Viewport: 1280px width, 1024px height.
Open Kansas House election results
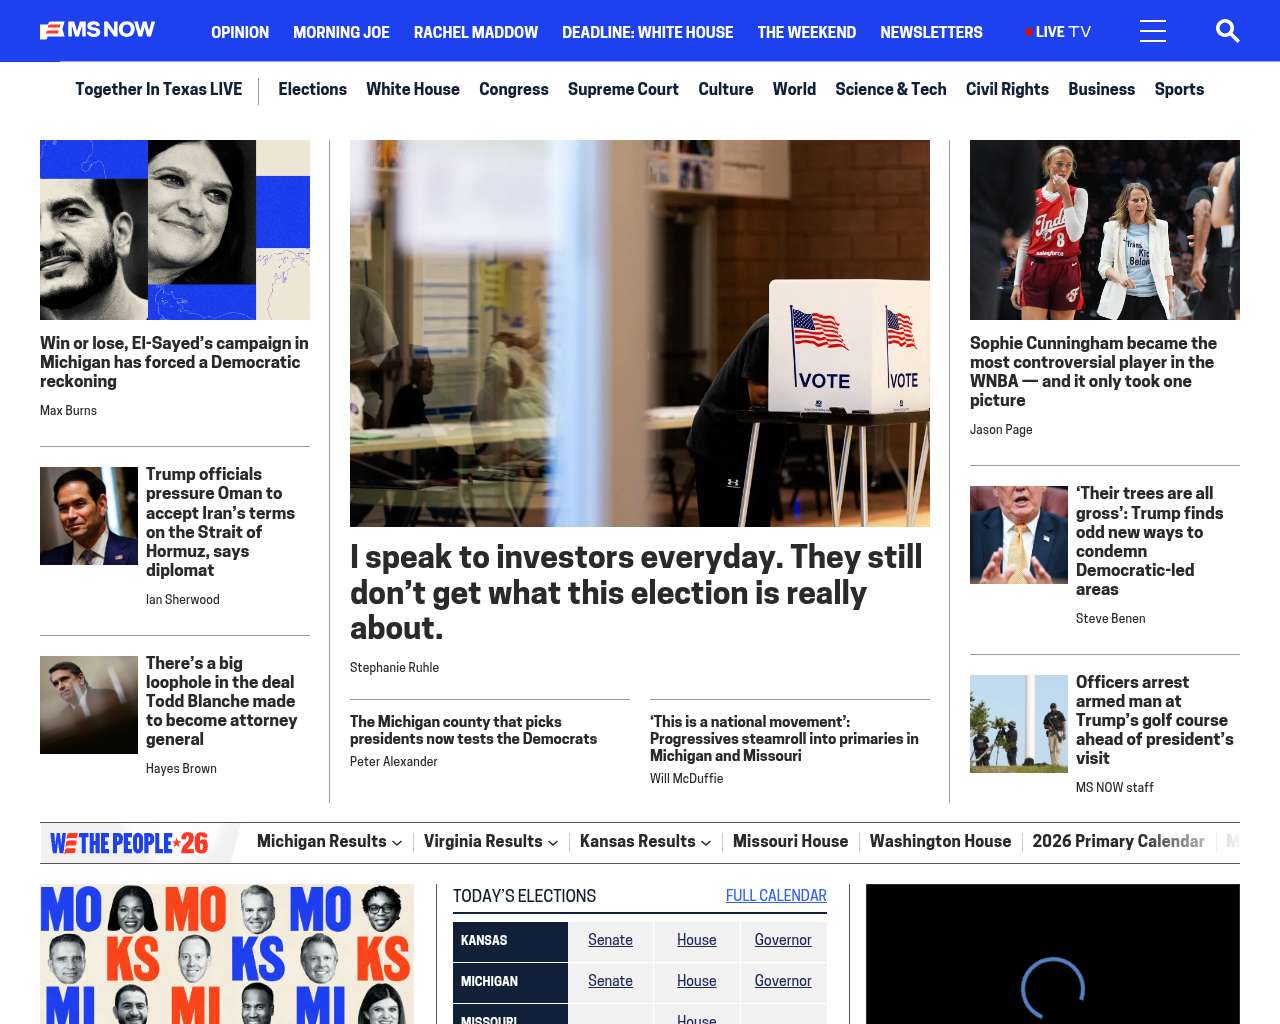[x=696, y=940]
